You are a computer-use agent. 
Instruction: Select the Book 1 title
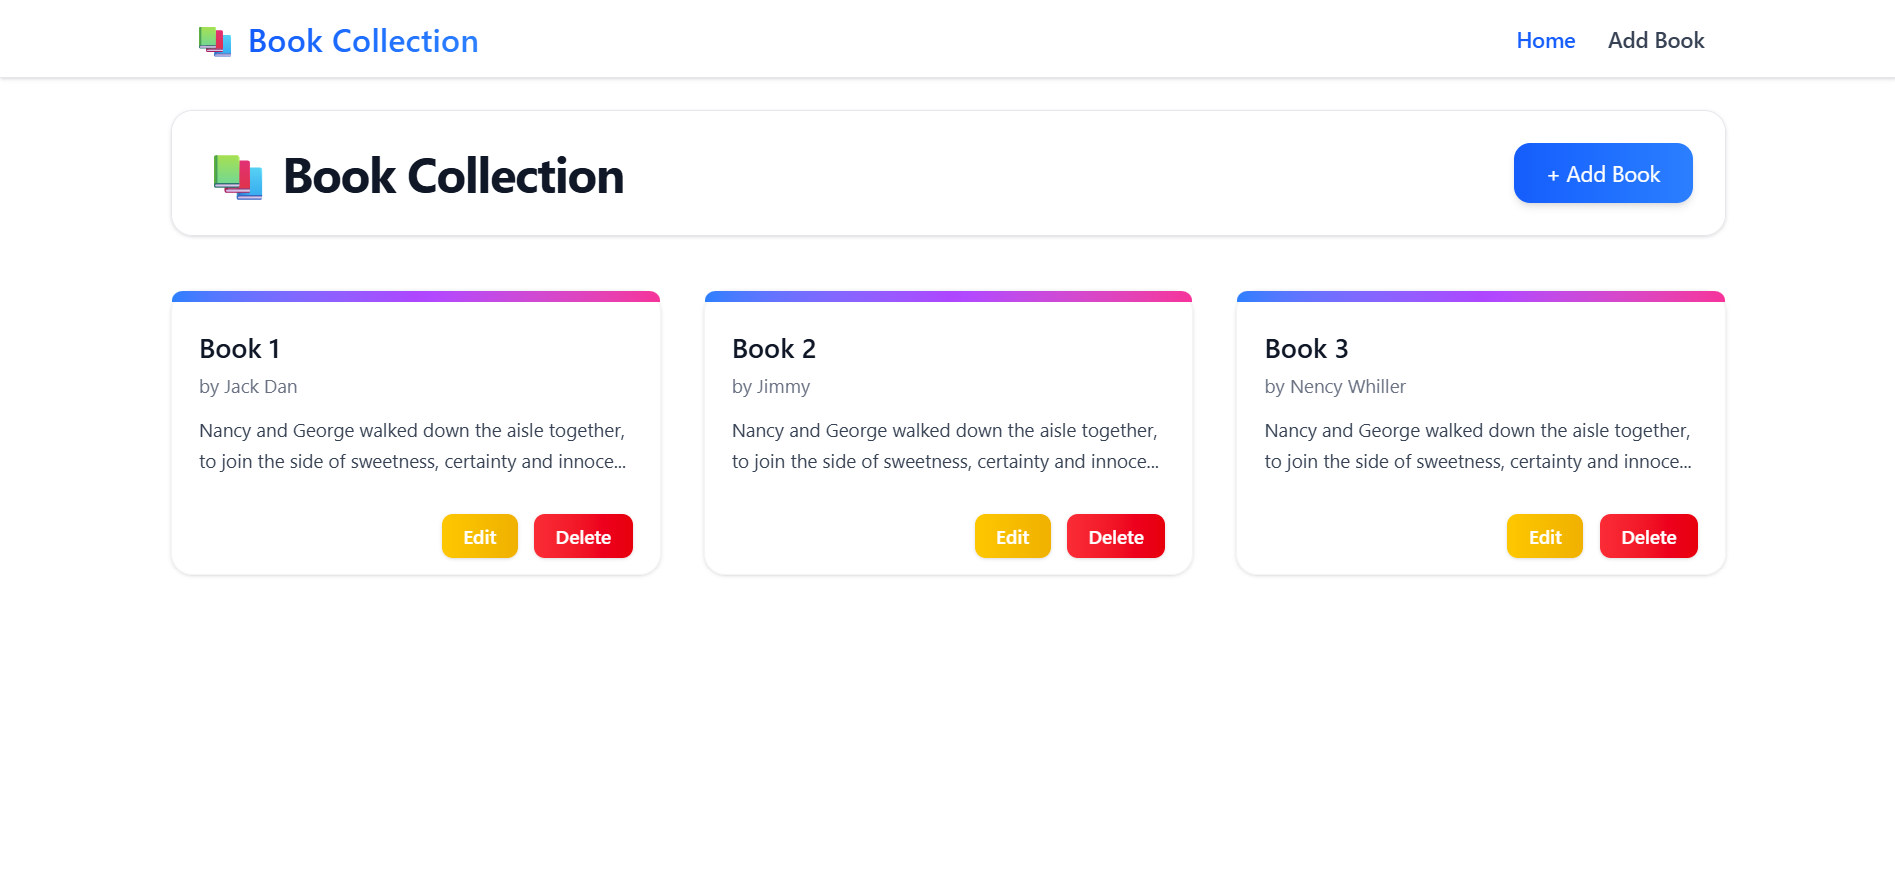239,349
